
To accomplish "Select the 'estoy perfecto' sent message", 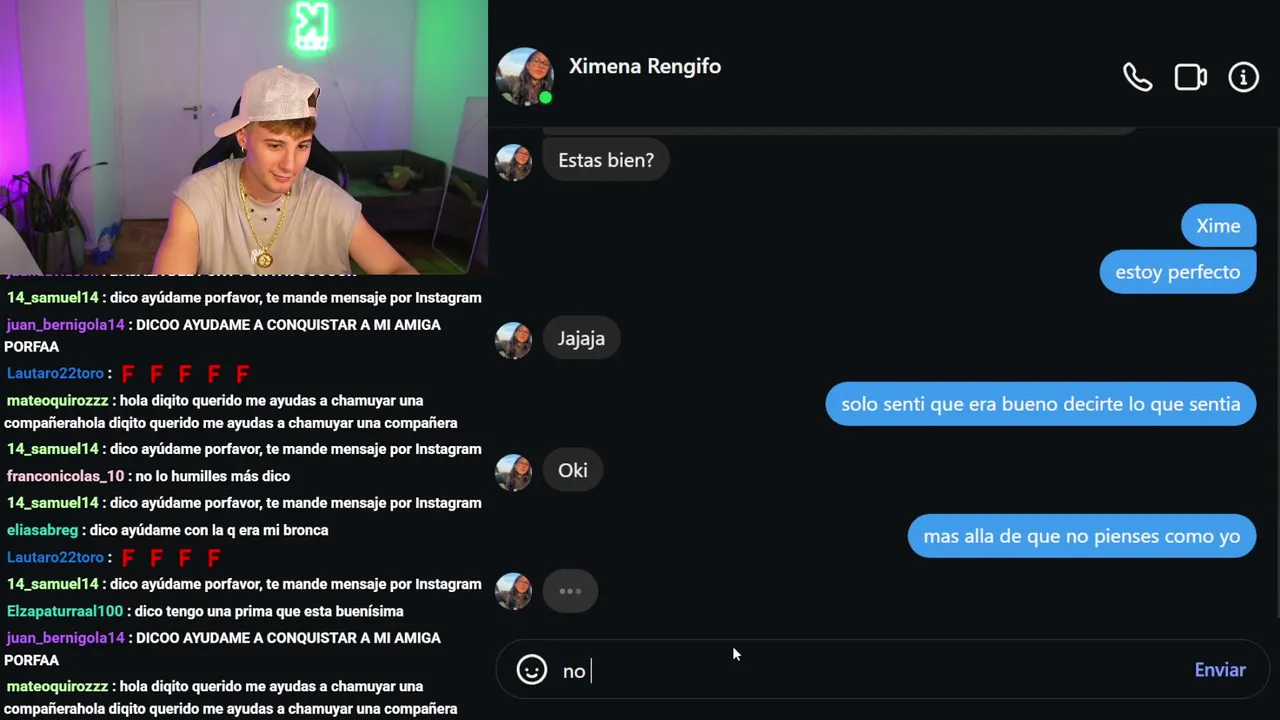I will coord(1177,272).
